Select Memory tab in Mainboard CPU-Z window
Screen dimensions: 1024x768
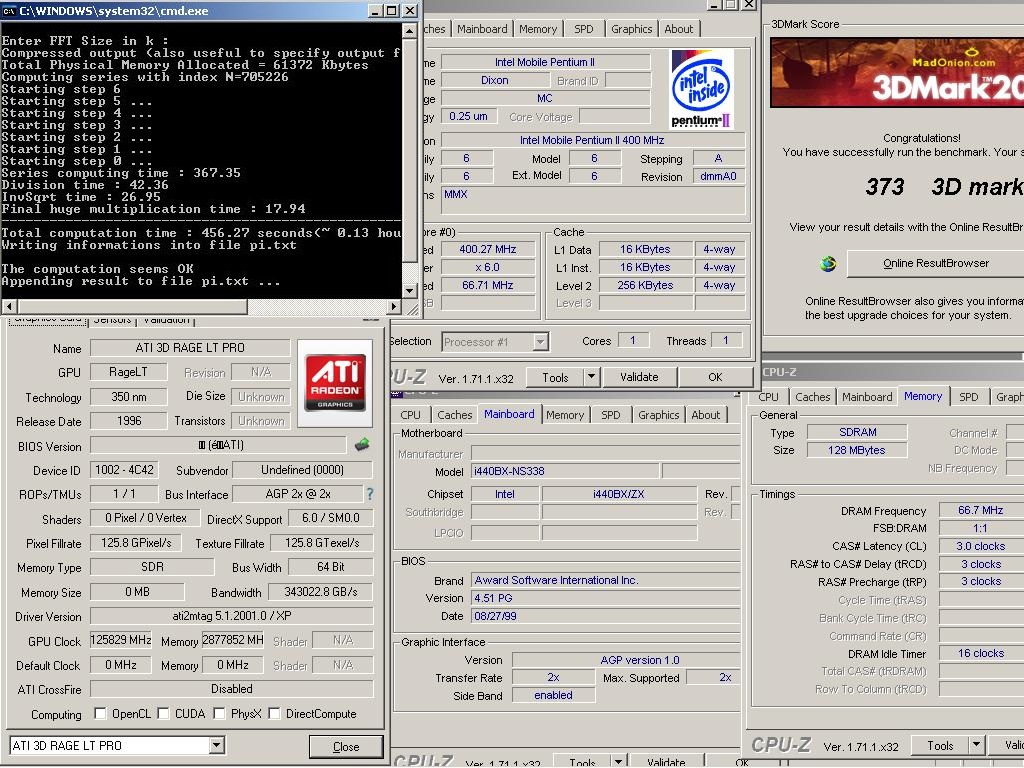[565, 415]
